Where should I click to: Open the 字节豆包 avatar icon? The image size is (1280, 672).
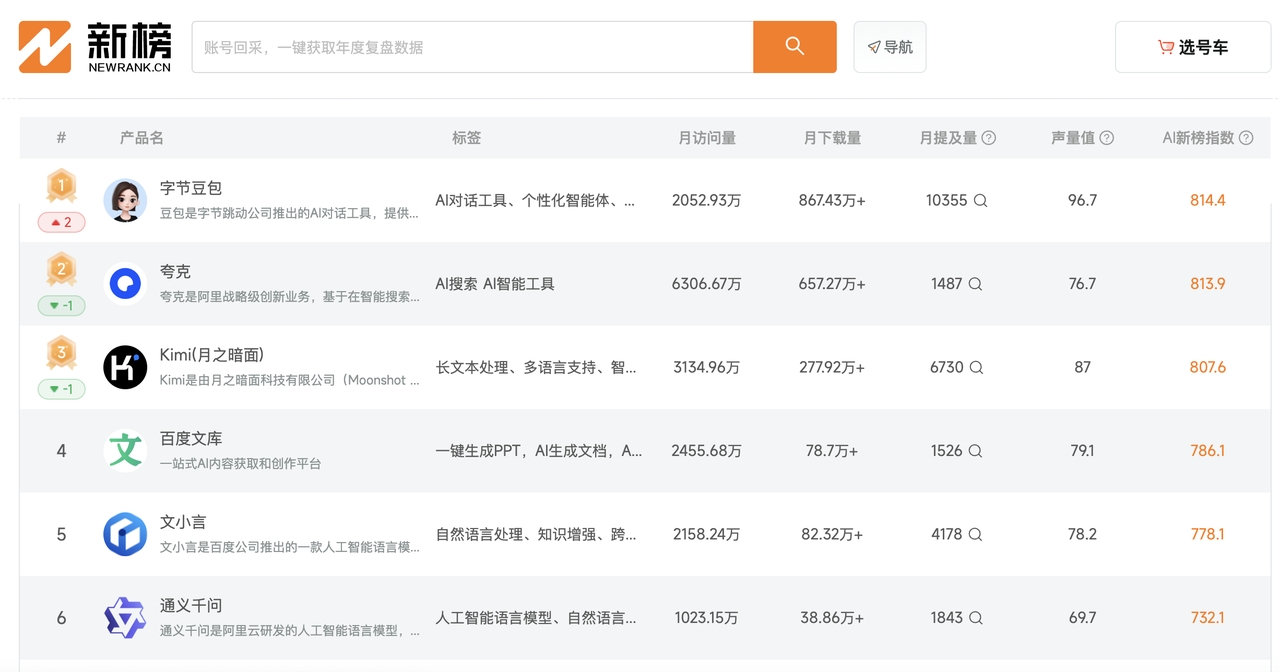125,201
